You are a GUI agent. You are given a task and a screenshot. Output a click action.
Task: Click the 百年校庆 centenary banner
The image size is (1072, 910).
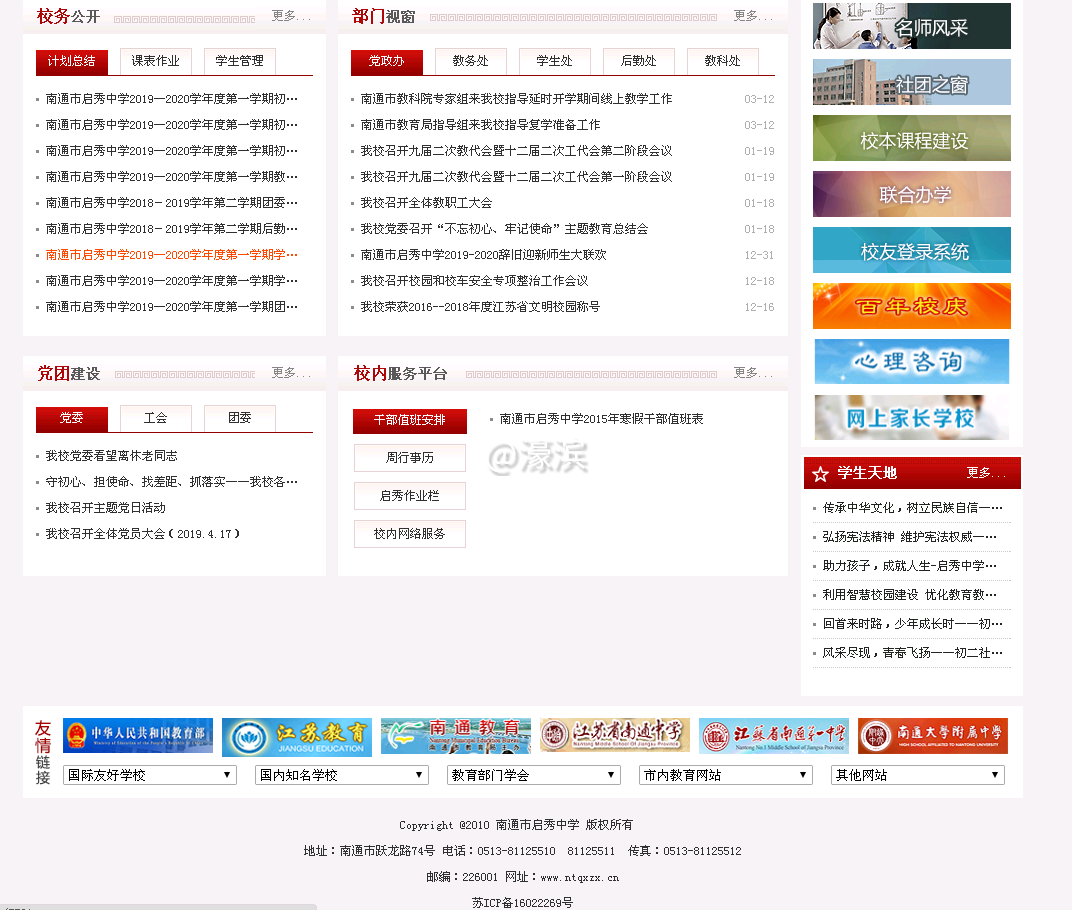pyautogui.click(x=911, y=306)
